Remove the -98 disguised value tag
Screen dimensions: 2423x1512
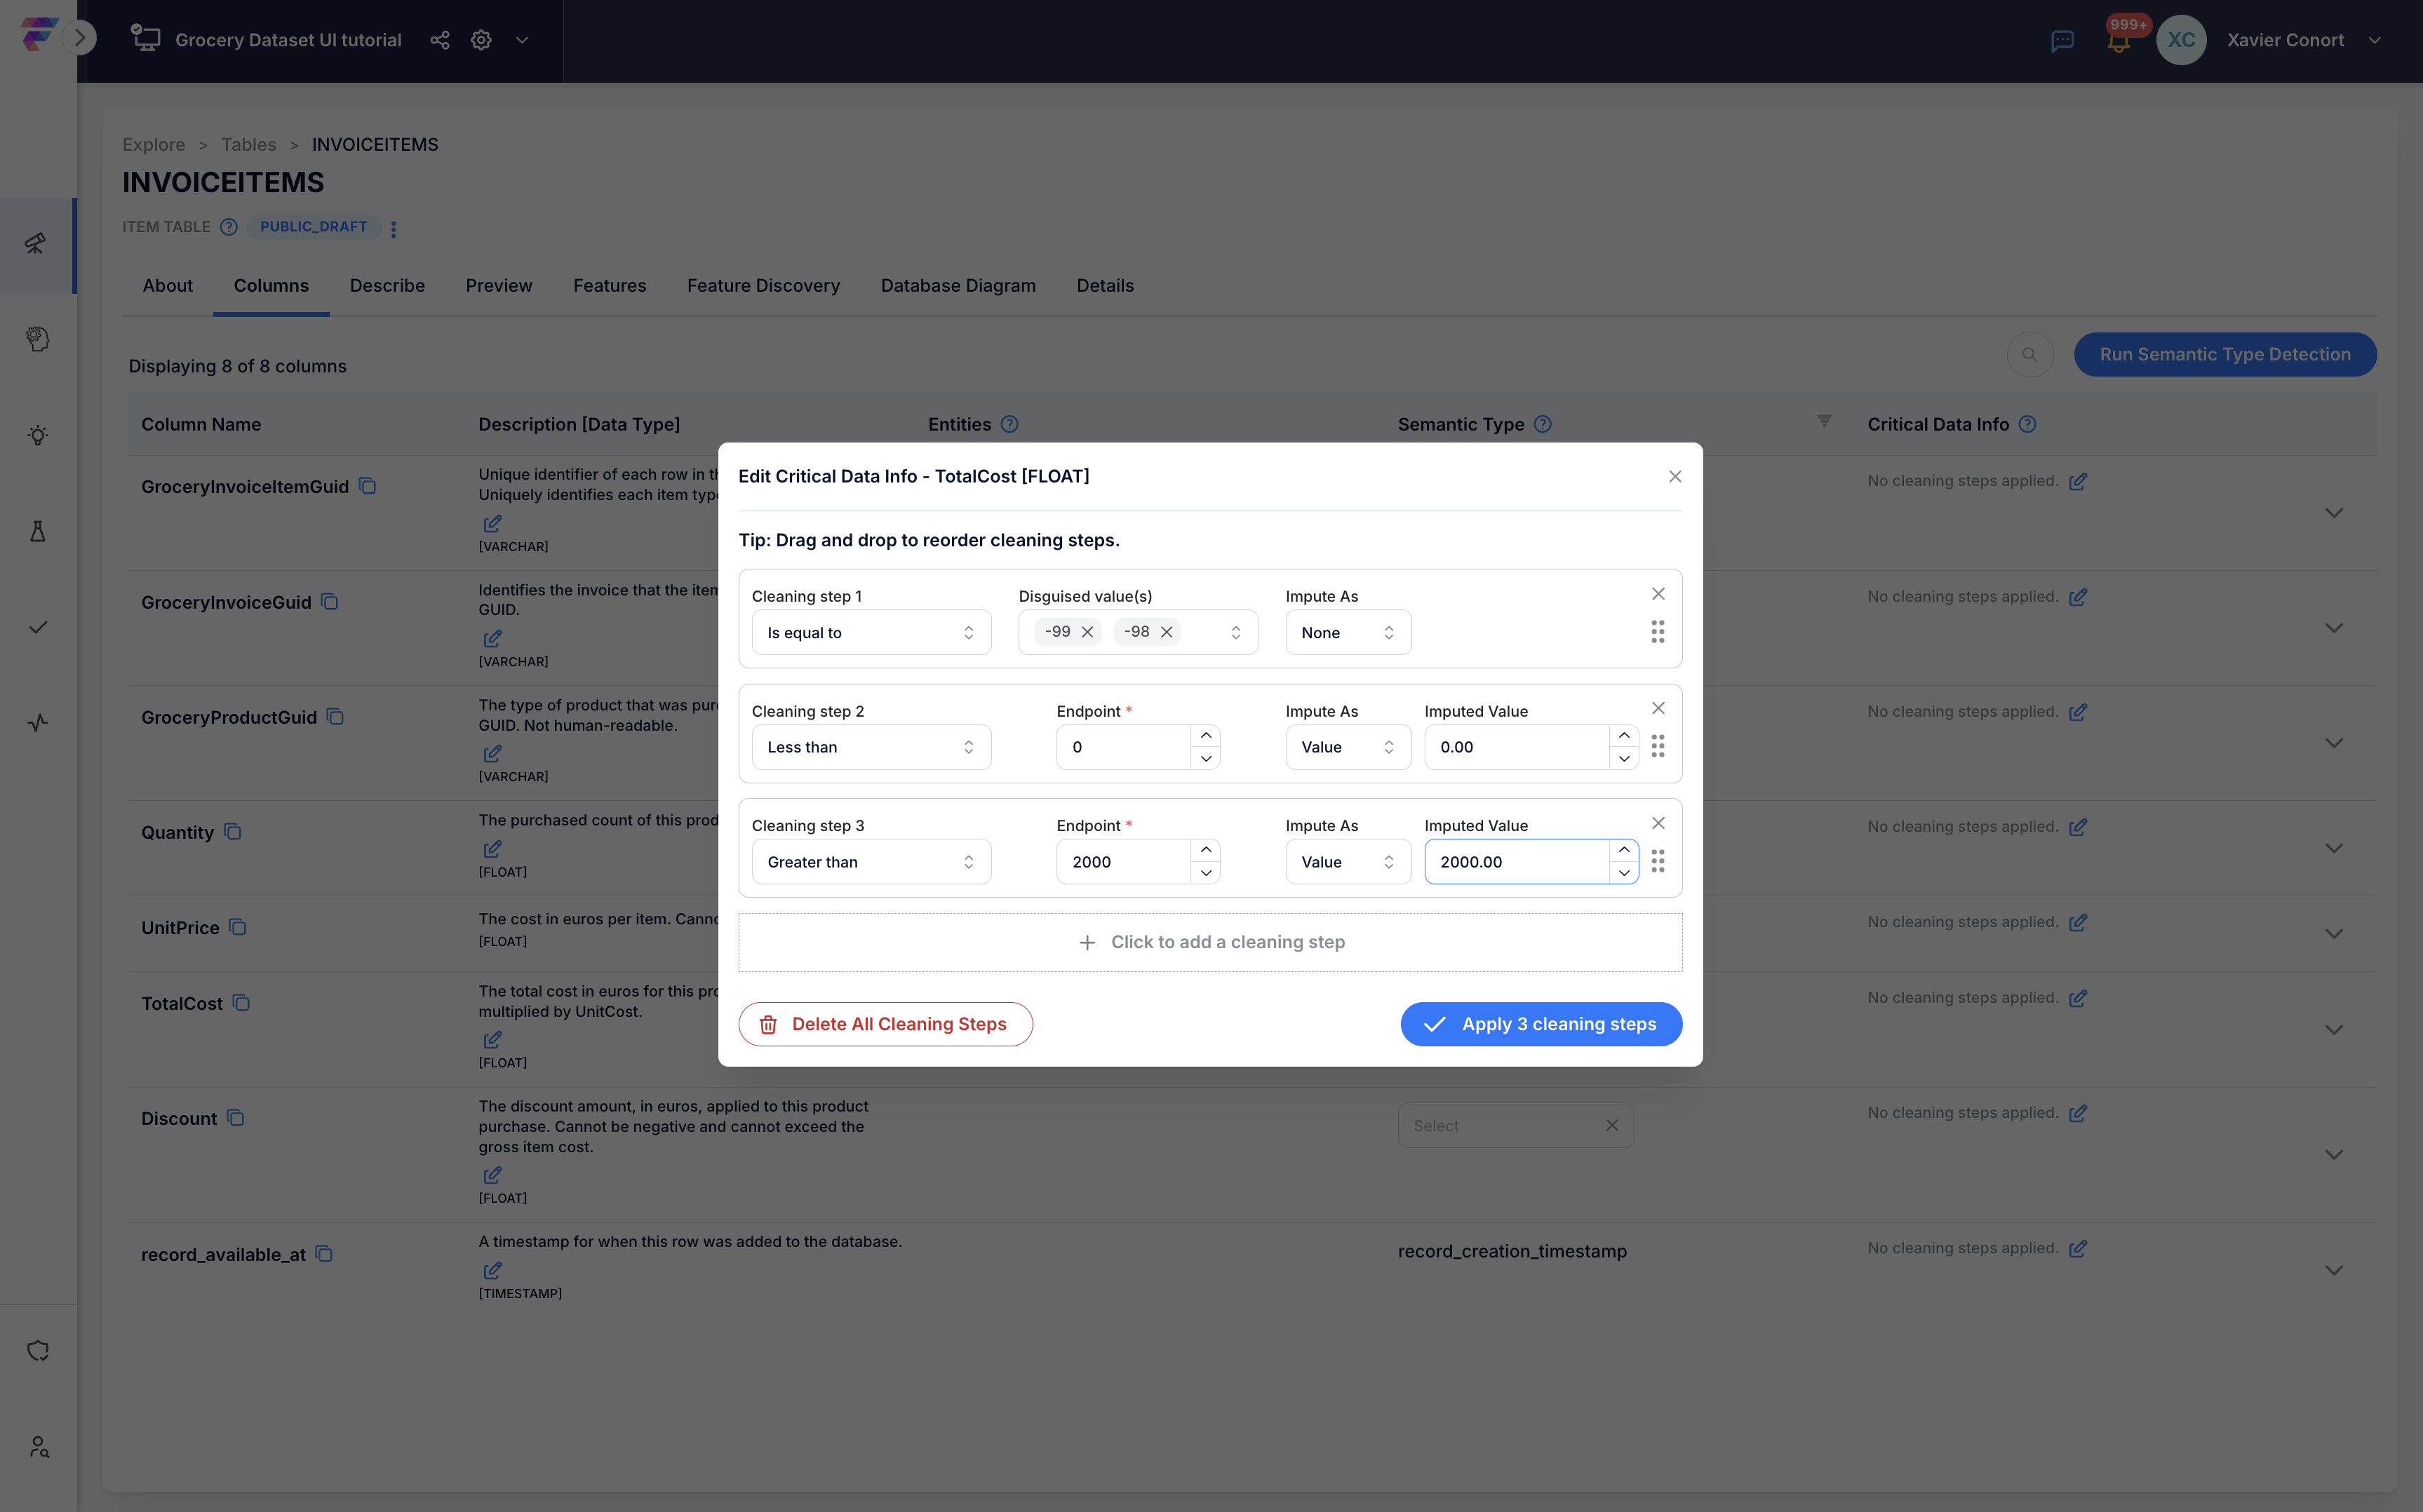click(x=1166, y=632)
